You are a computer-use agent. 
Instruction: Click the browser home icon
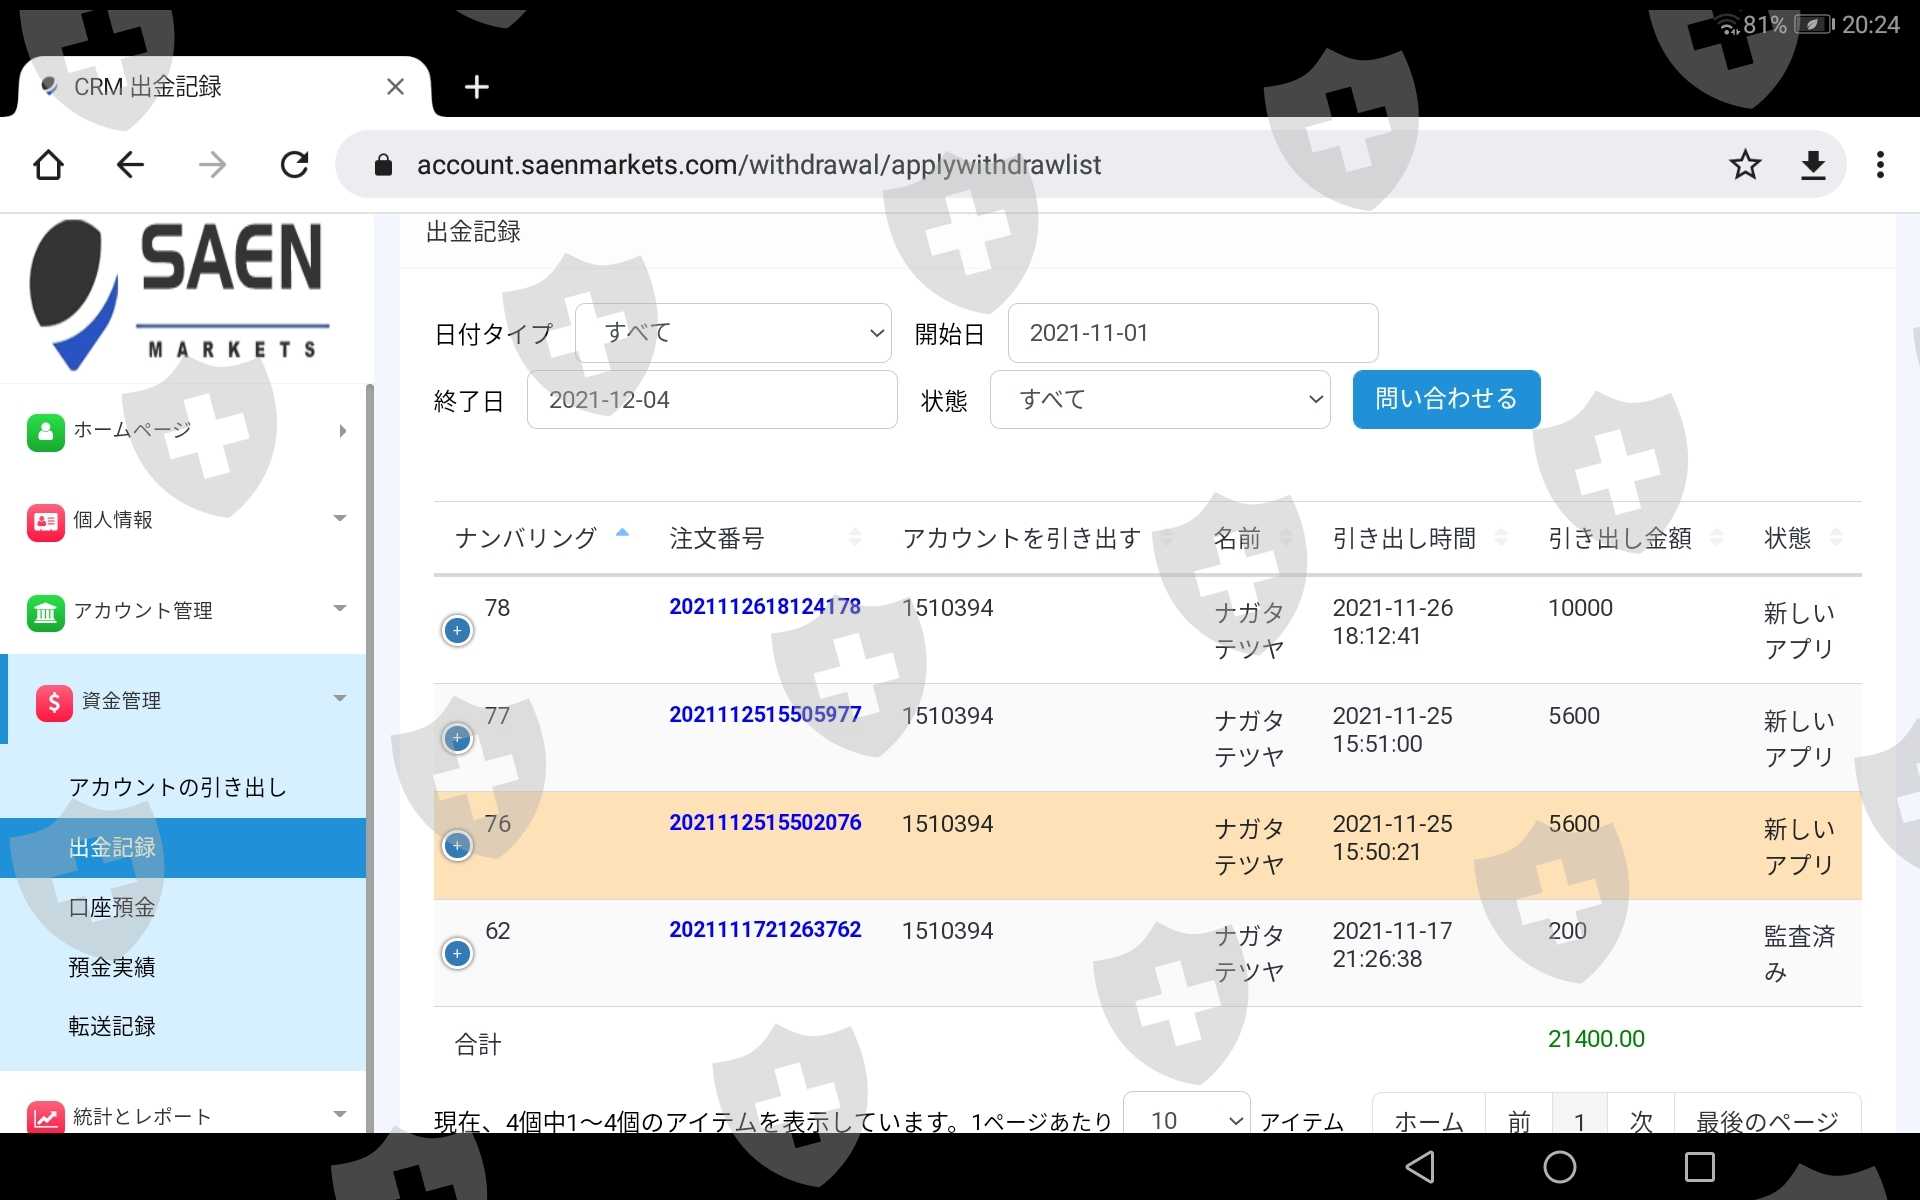click(48, 165)
